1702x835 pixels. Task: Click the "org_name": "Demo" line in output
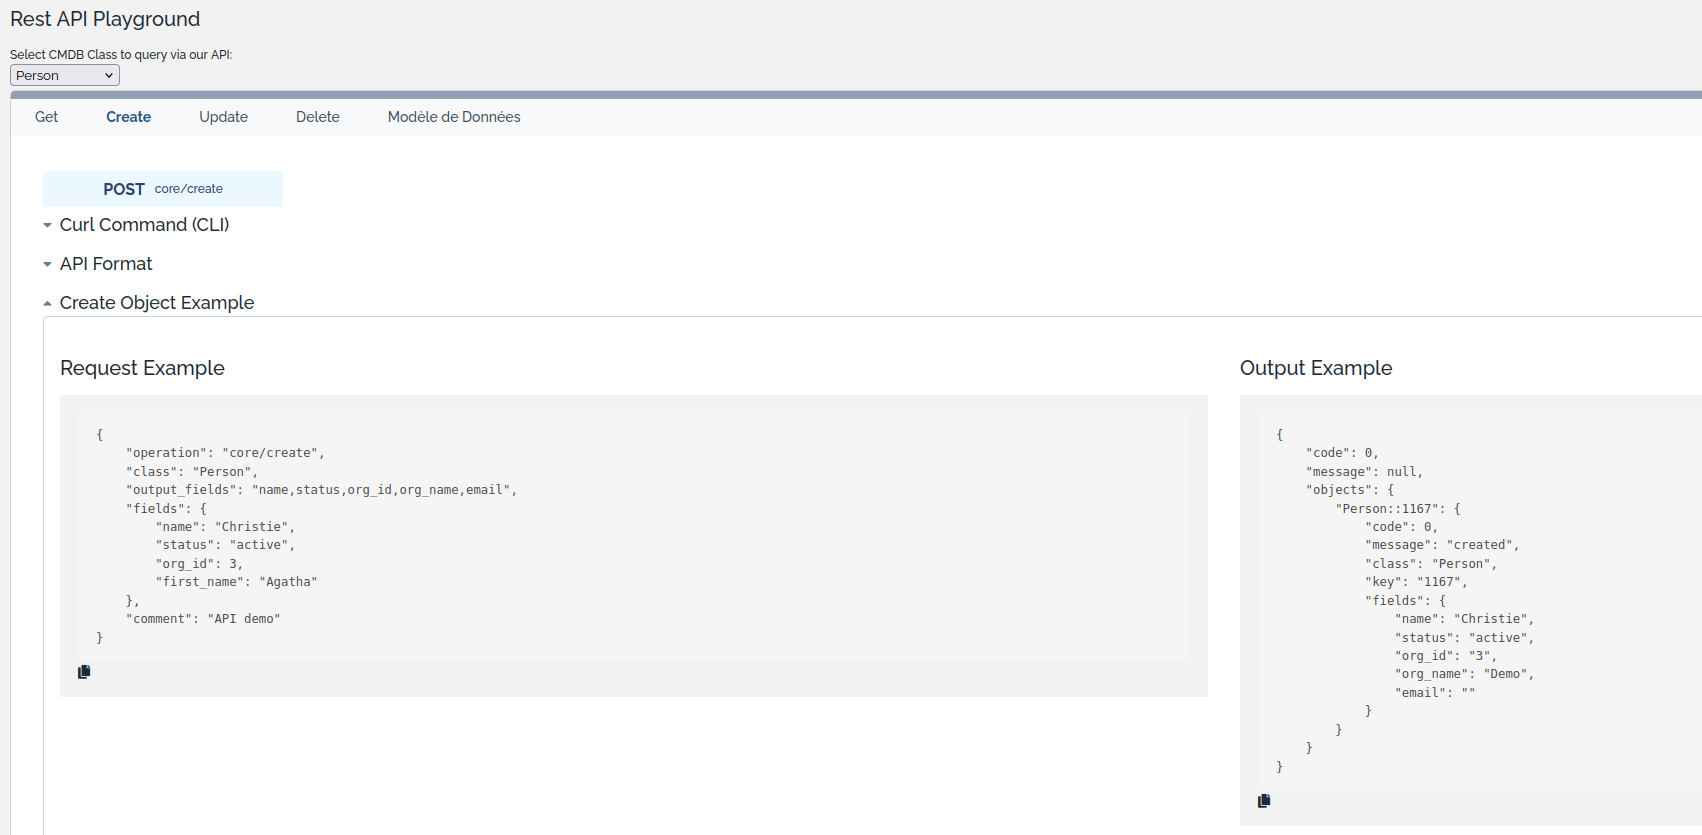(1464, 674)
